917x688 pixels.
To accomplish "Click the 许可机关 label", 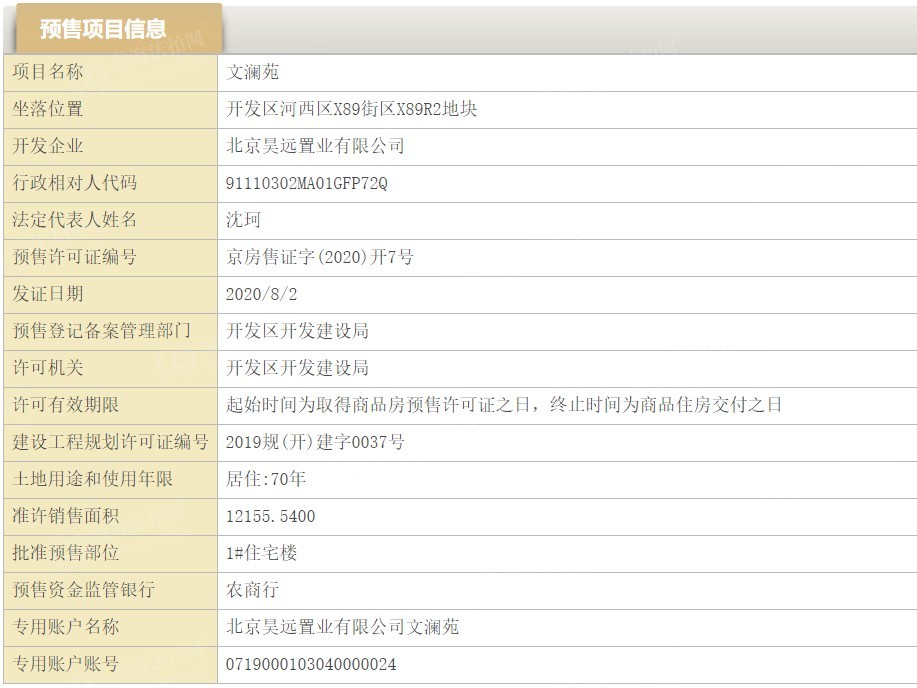I will [48, 368].
